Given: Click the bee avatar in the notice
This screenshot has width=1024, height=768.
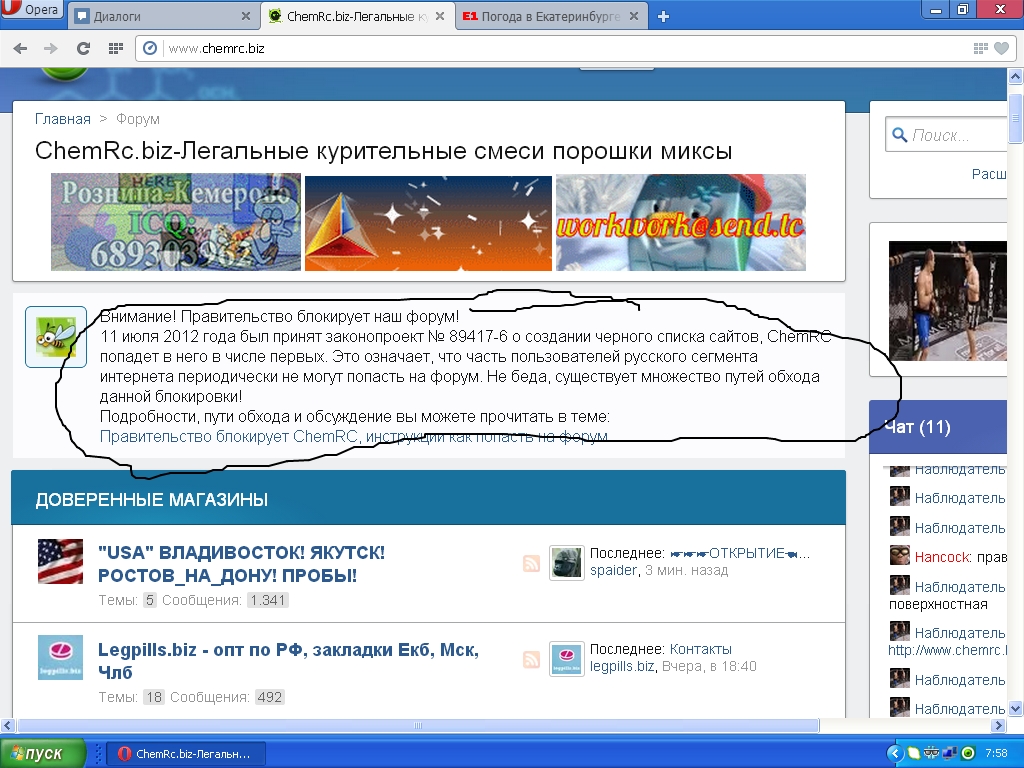Looking at the screenshot, I should point(56,337).
